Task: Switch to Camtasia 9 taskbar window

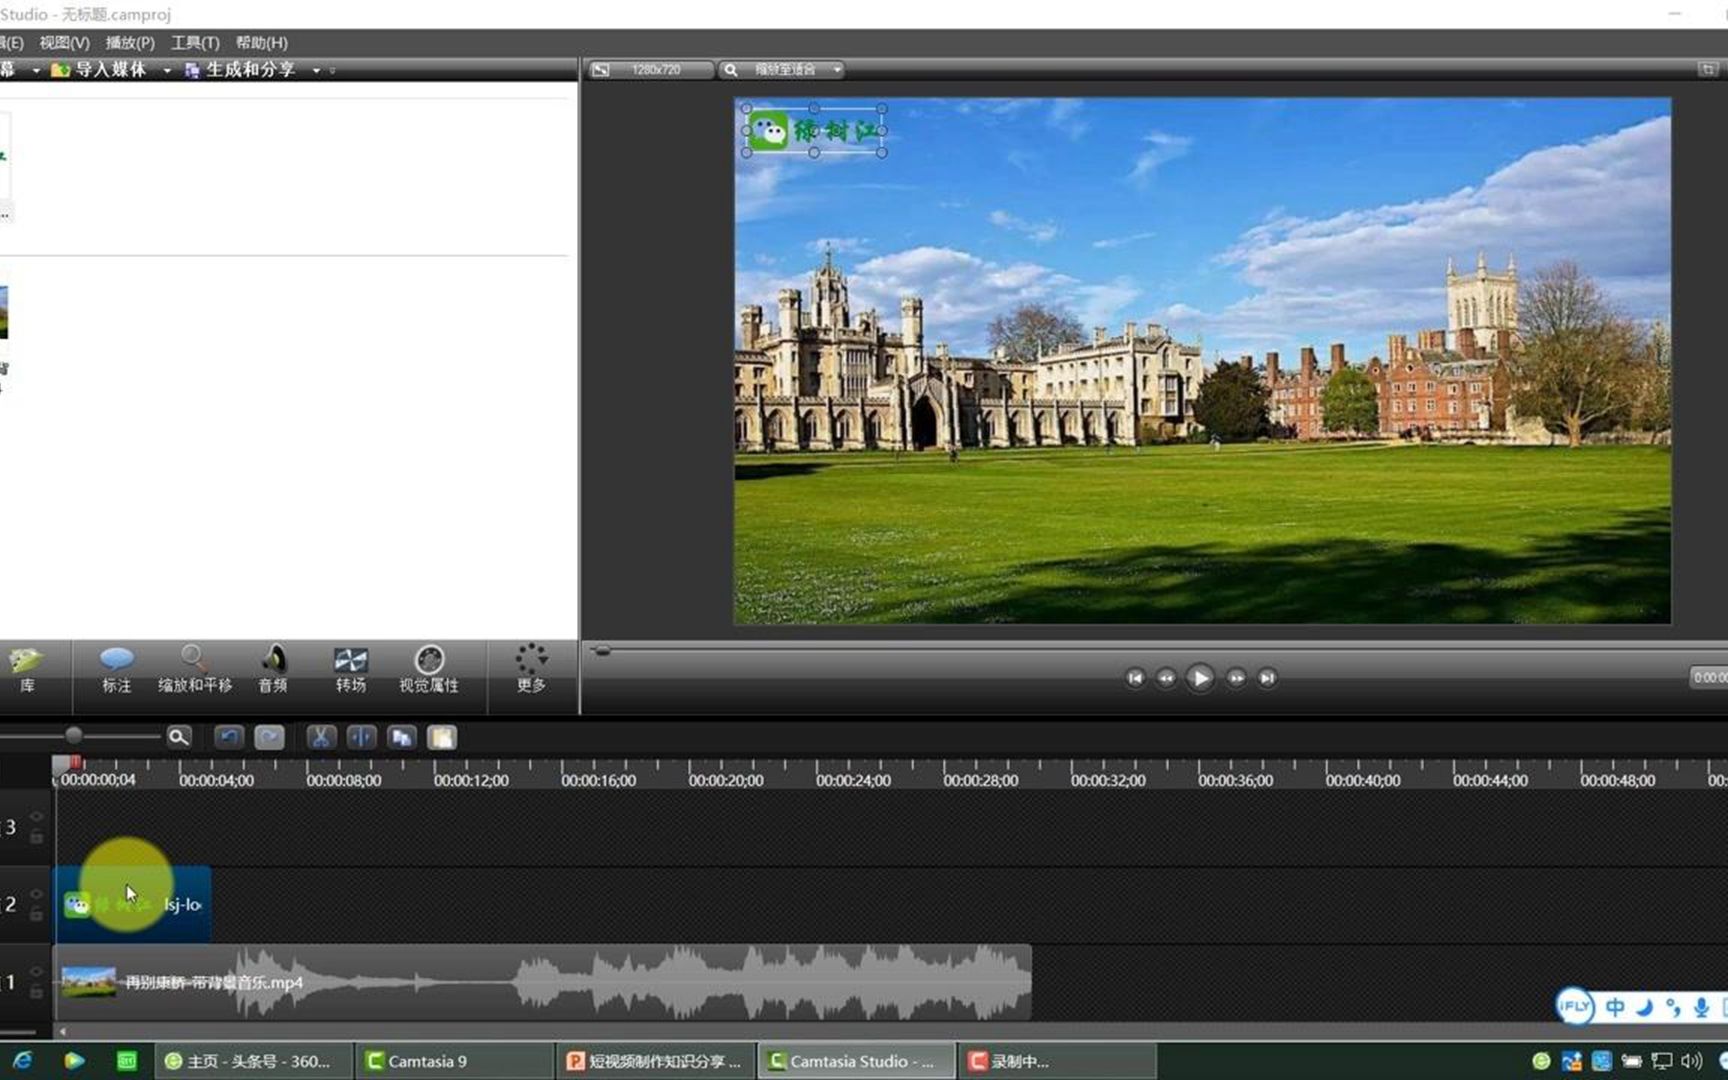Action: pos(454,1061)
